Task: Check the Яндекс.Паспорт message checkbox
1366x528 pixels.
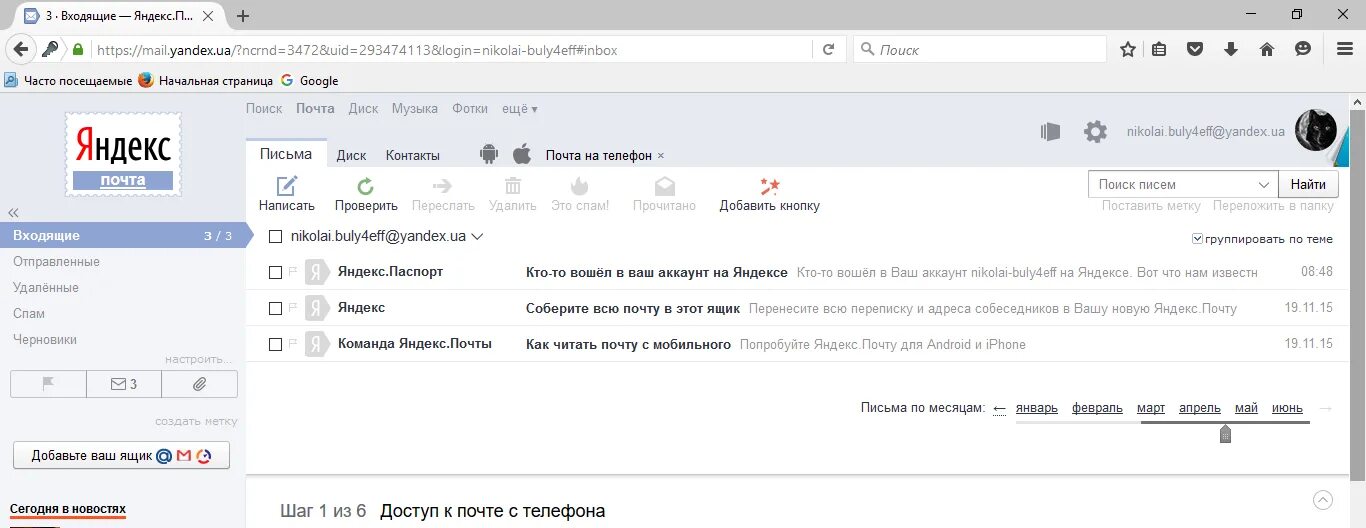Action: point(276,272)
